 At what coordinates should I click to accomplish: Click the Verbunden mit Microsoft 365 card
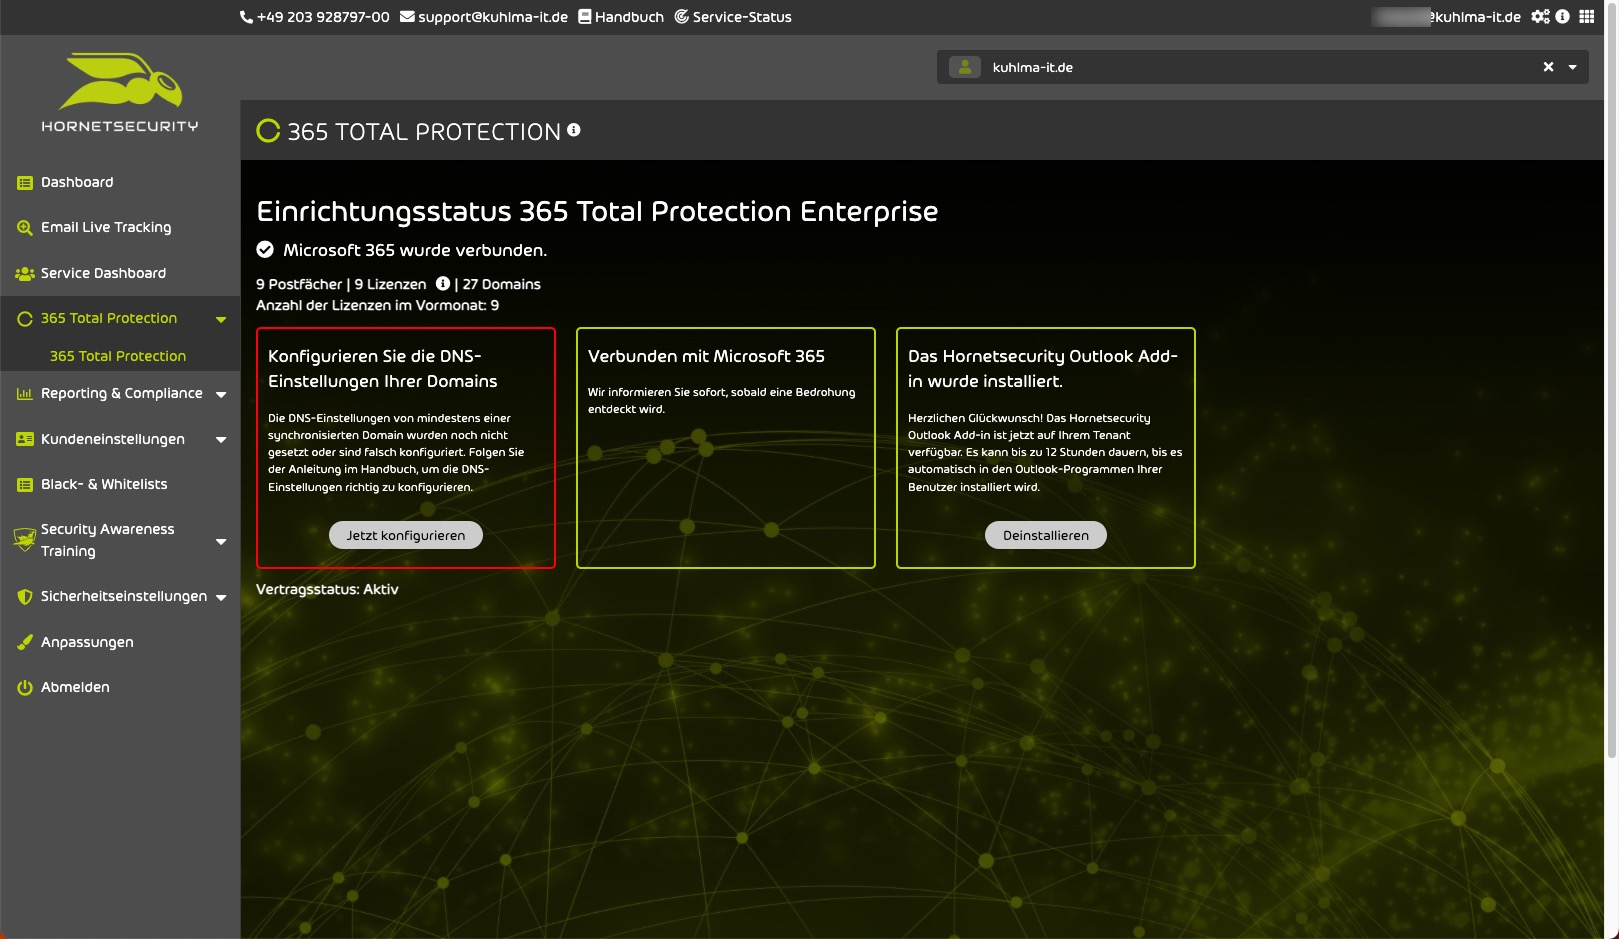click(726, 448)
